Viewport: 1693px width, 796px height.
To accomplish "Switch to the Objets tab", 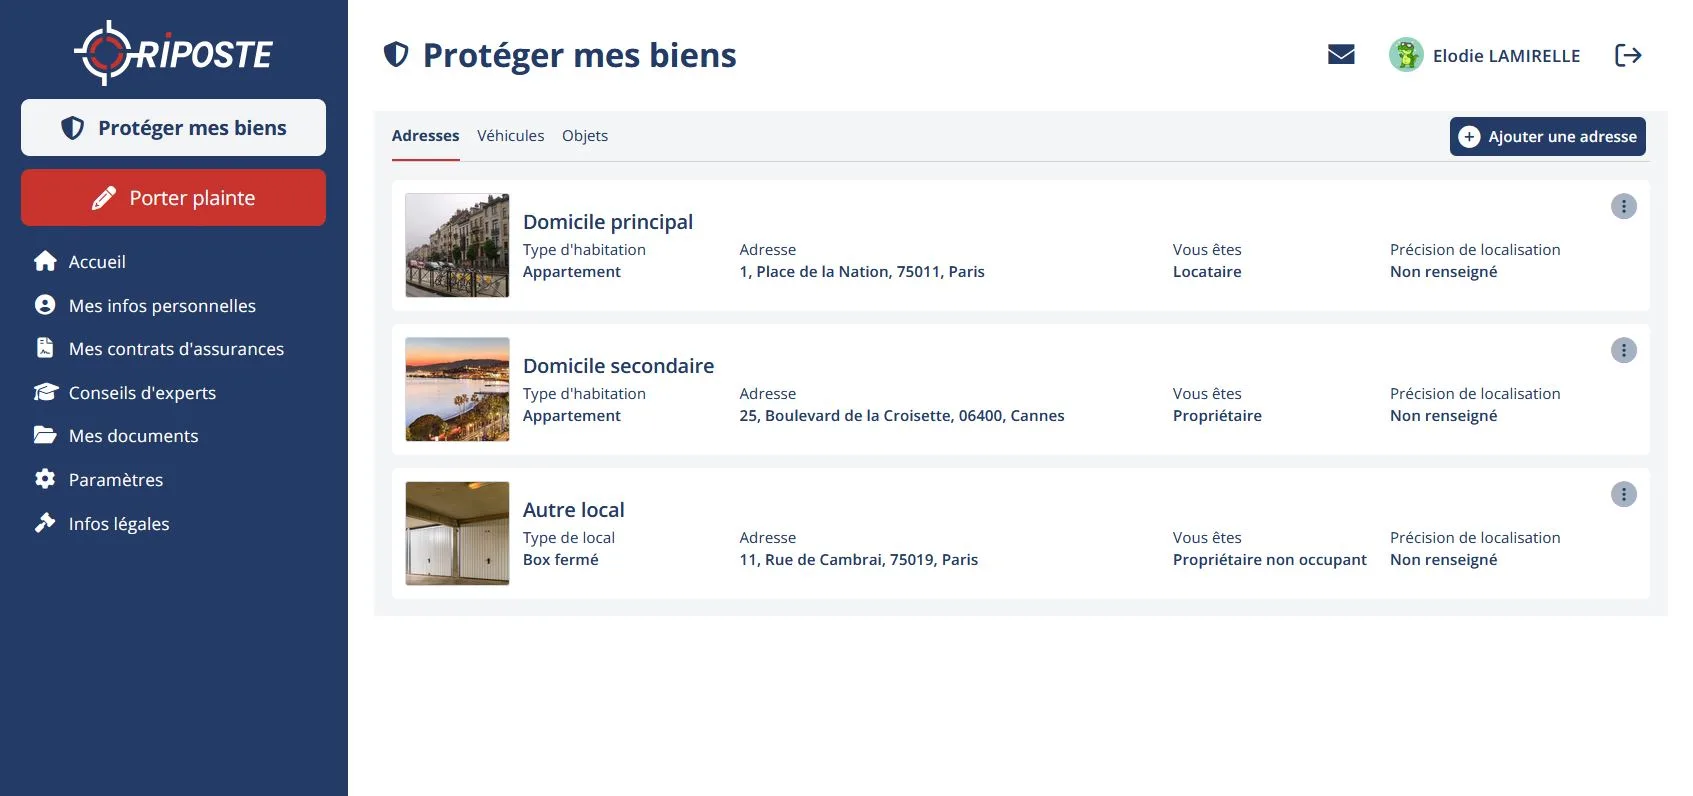I will pos(585,136).
